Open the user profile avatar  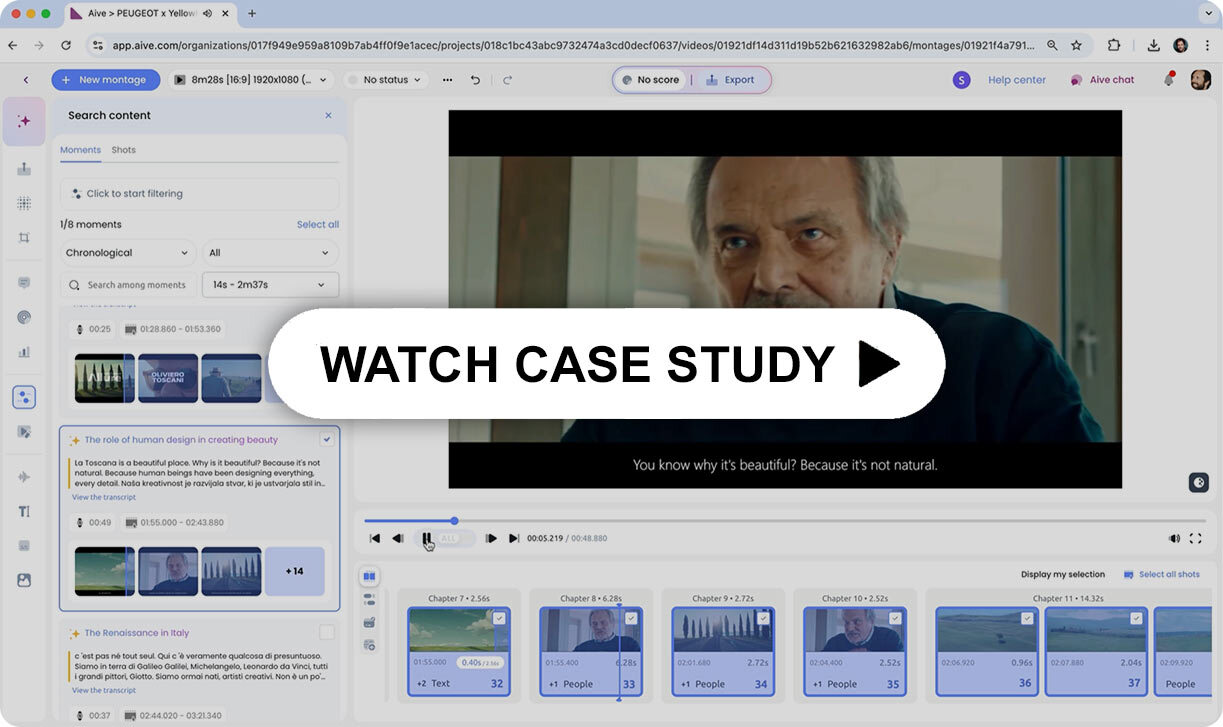point(1201,80)
